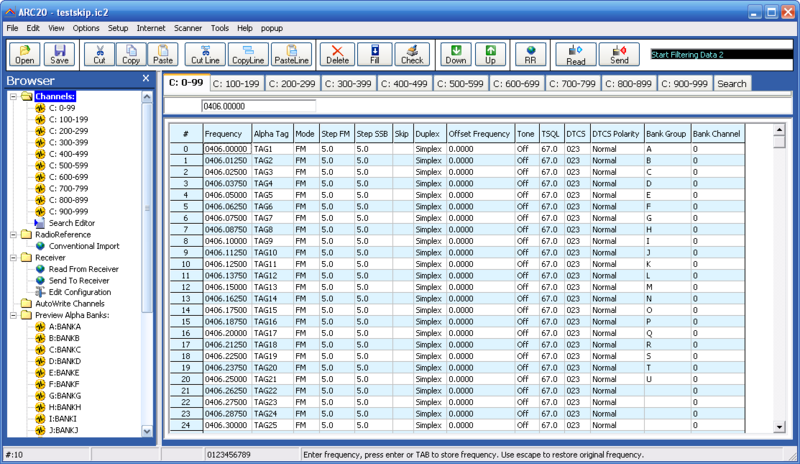800x464 pixels.
Task: Click the Bank Group column header
Action: click(667, 134)
